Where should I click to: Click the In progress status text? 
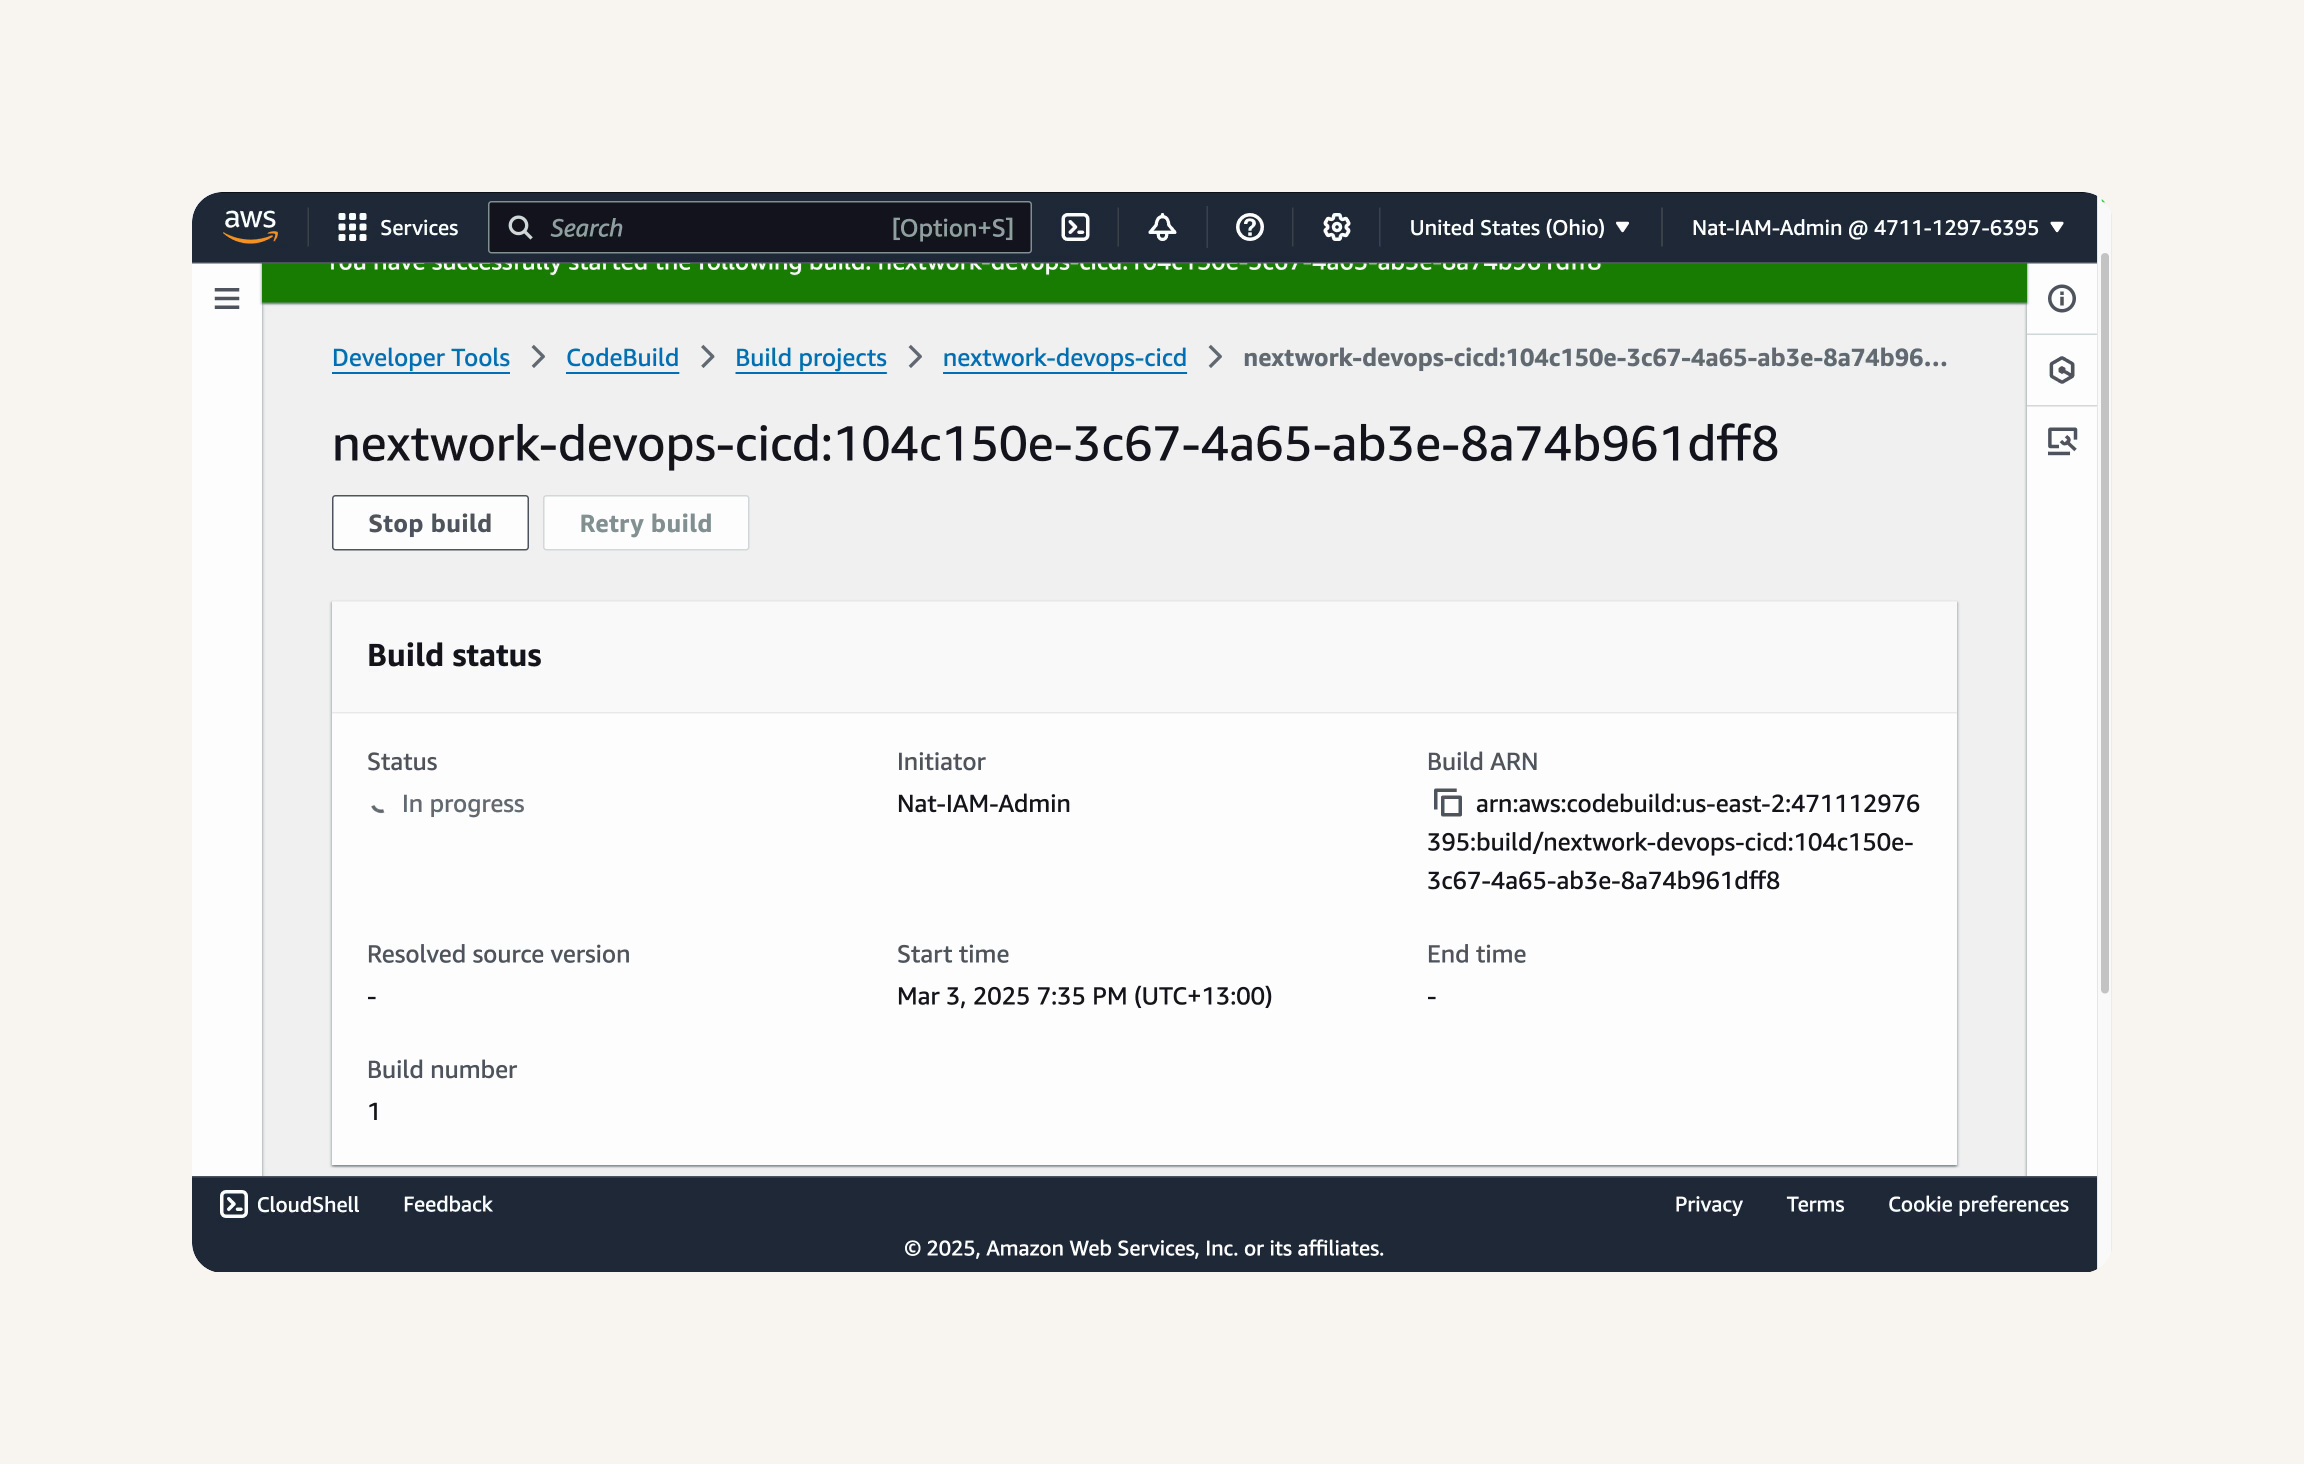pos(463,803)
